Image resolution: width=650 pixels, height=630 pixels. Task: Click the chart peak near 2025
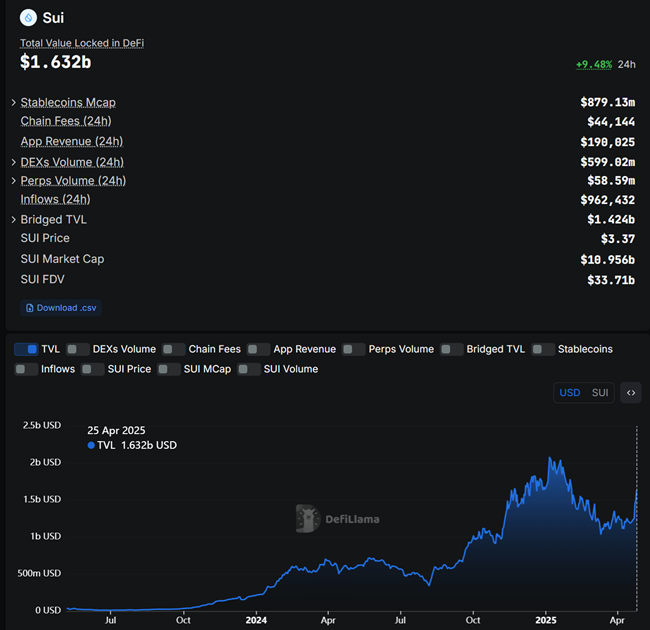(x=550, y=458)
